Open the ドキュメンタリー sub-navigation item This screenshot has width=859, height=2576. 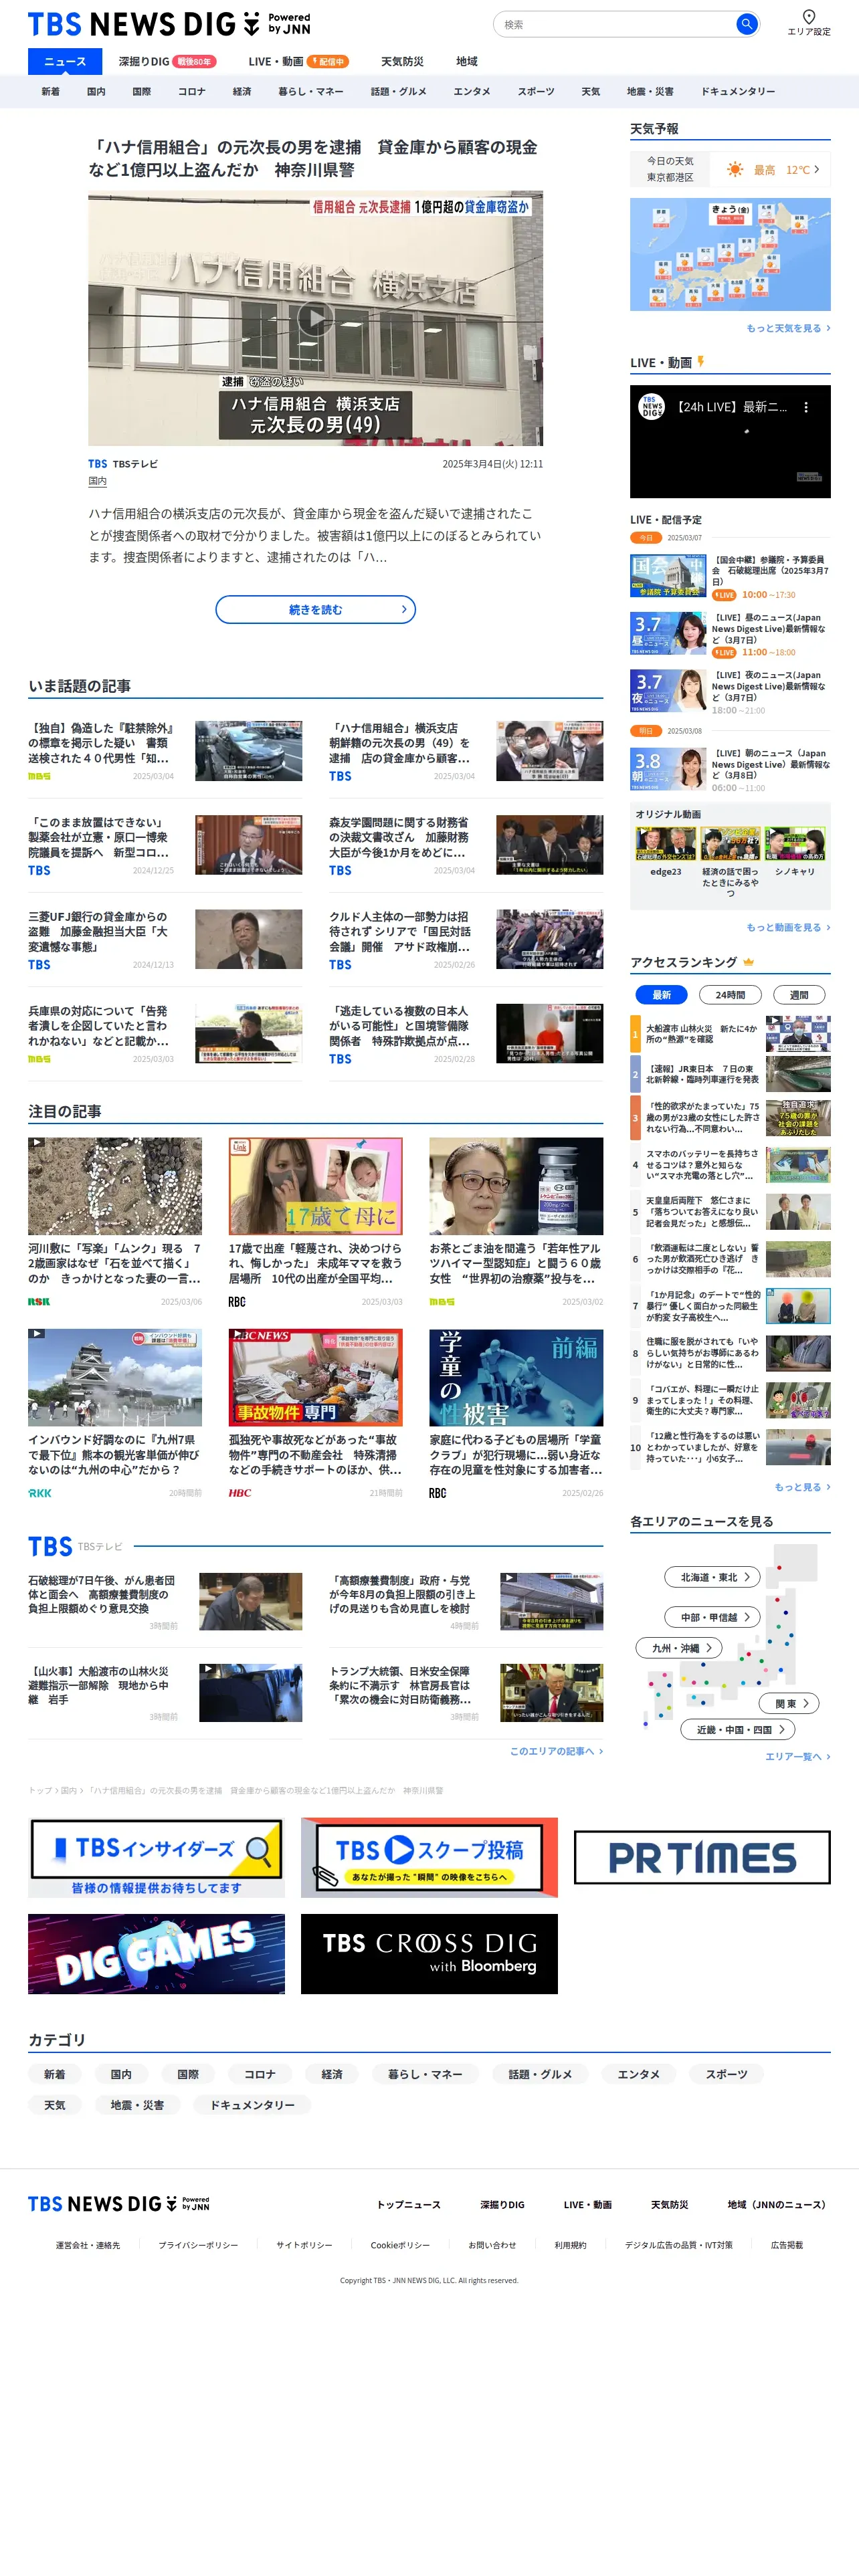coord(738,91)
